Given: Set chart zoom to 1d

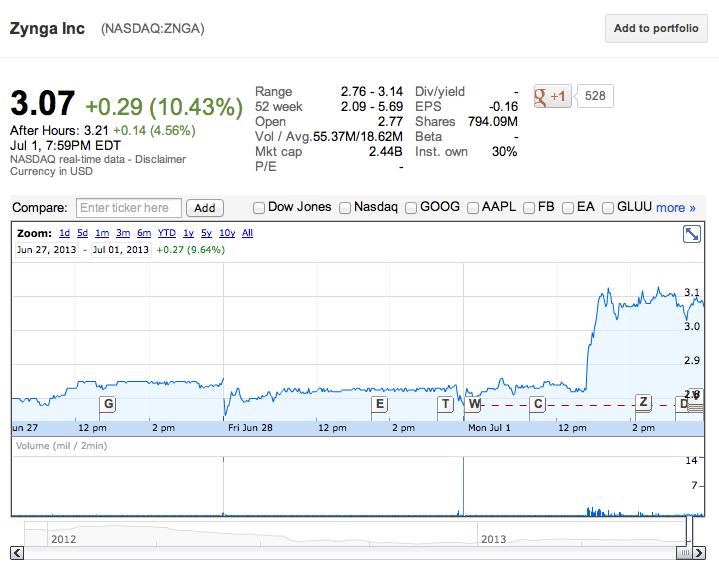Looking at the screenshot, I should (x=65, y=233).
